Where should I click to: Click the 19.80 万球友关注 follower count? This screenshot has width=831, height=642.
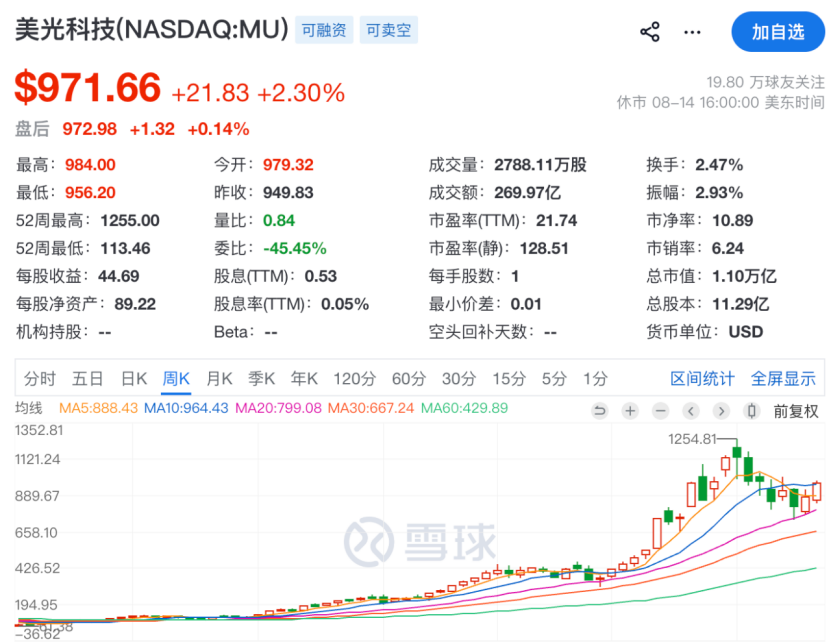(x=765, y=82)
